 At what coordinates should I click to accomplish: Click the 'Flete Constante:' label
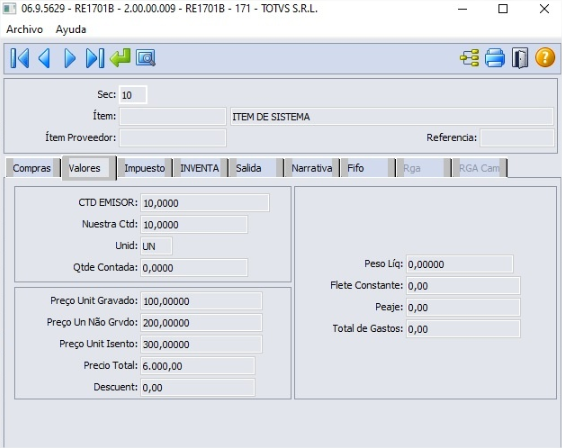[367, 285]
